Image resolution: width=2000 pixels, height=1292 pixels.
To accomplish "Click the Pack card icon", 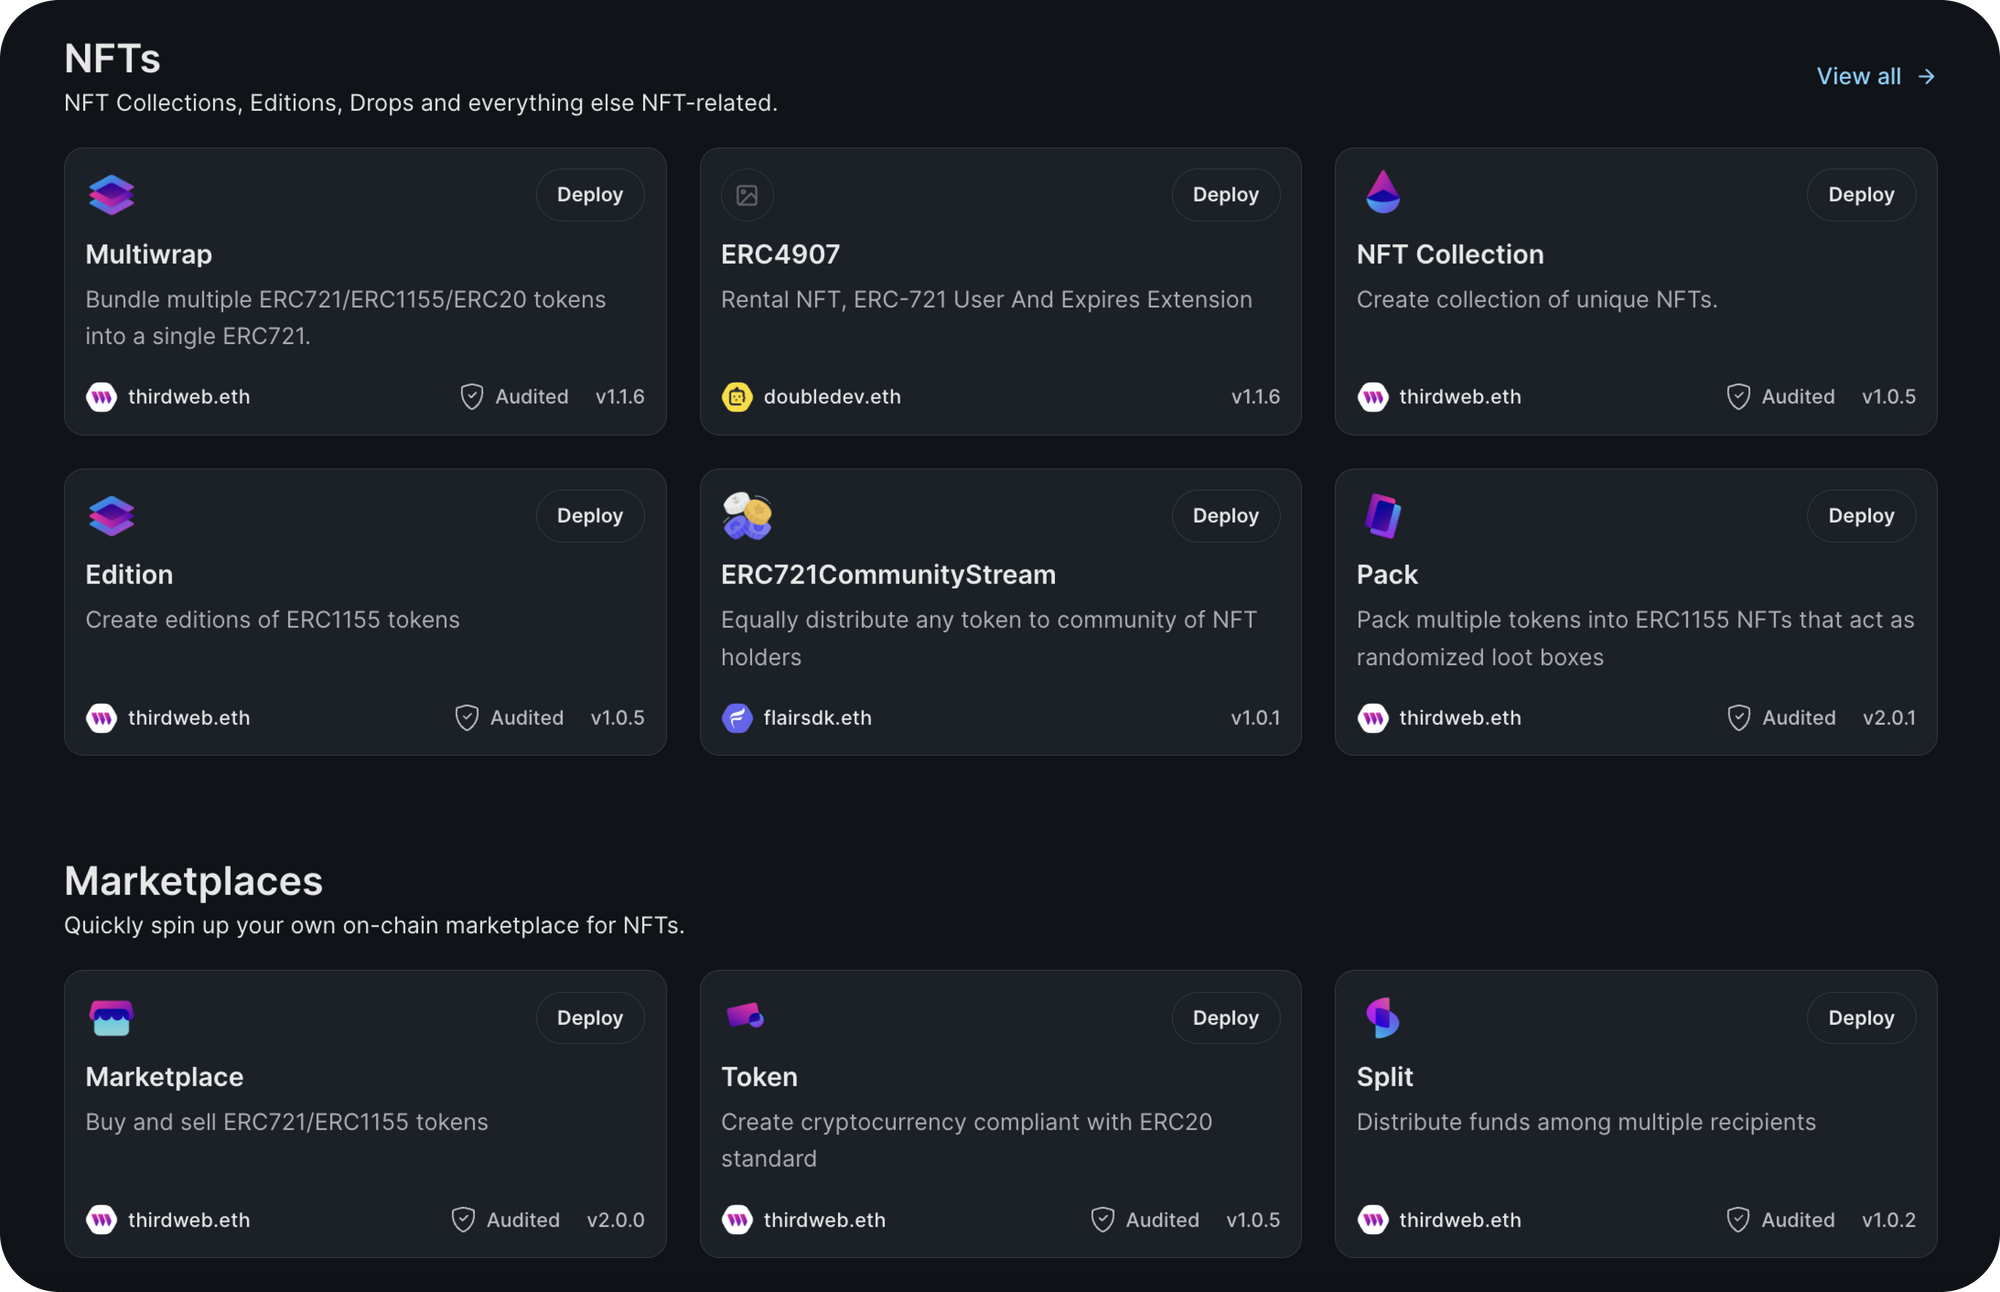I will point(1383,516).
